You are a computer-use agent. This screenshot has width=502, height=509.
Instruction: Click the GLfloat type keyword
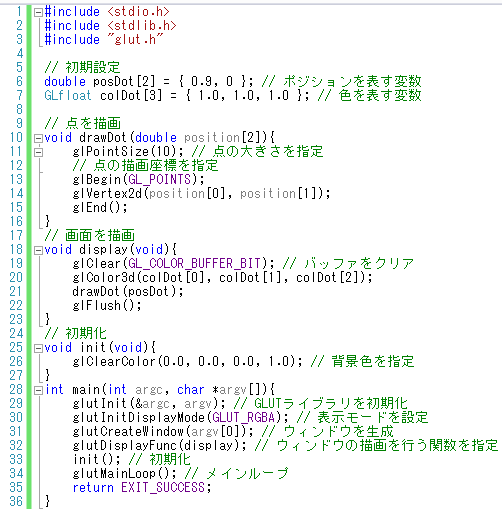pos(68,96)
